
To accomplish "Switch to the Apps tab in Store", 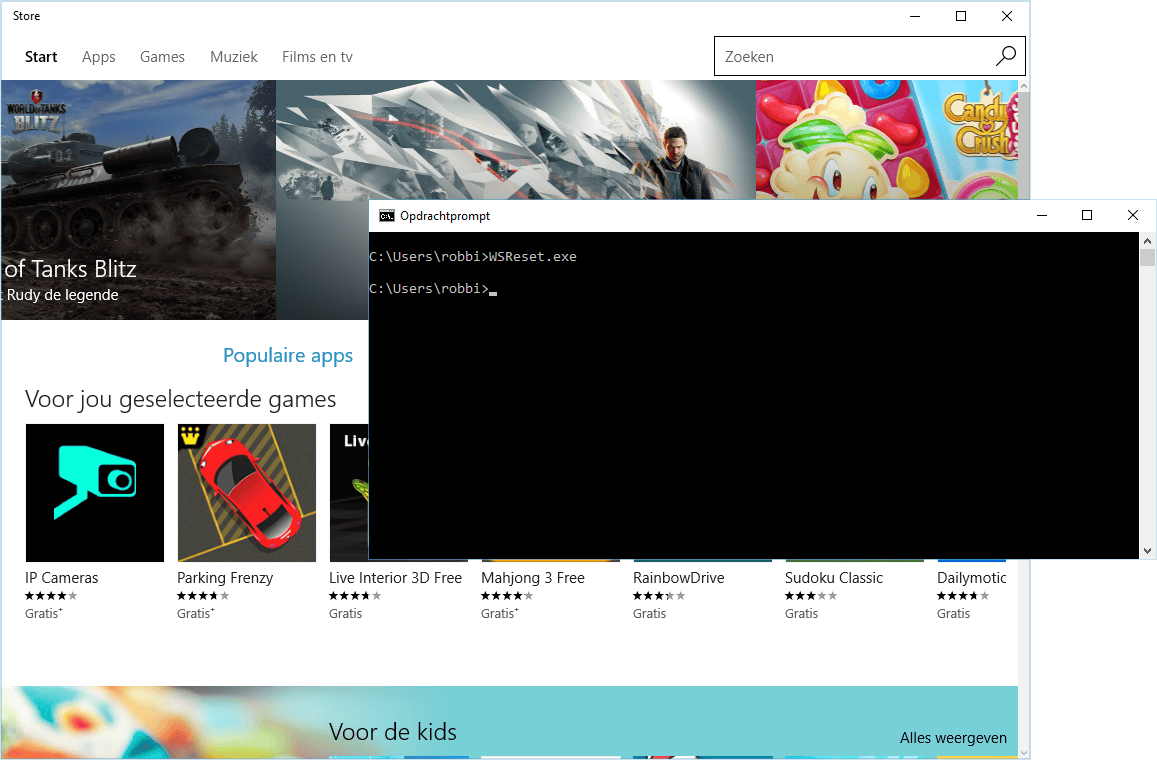I will [x=98, y=57].
